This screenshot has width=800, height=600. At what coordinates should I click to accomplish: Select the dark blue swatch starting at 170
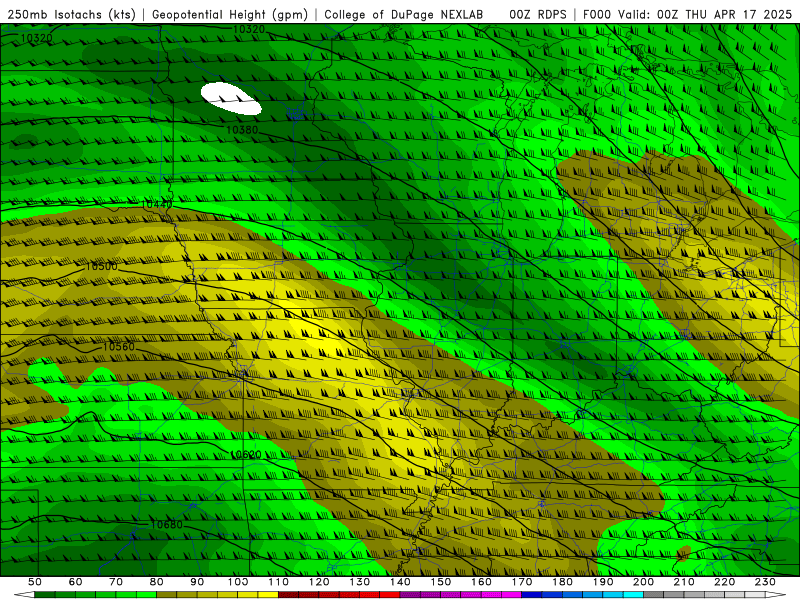coord(532,594)
